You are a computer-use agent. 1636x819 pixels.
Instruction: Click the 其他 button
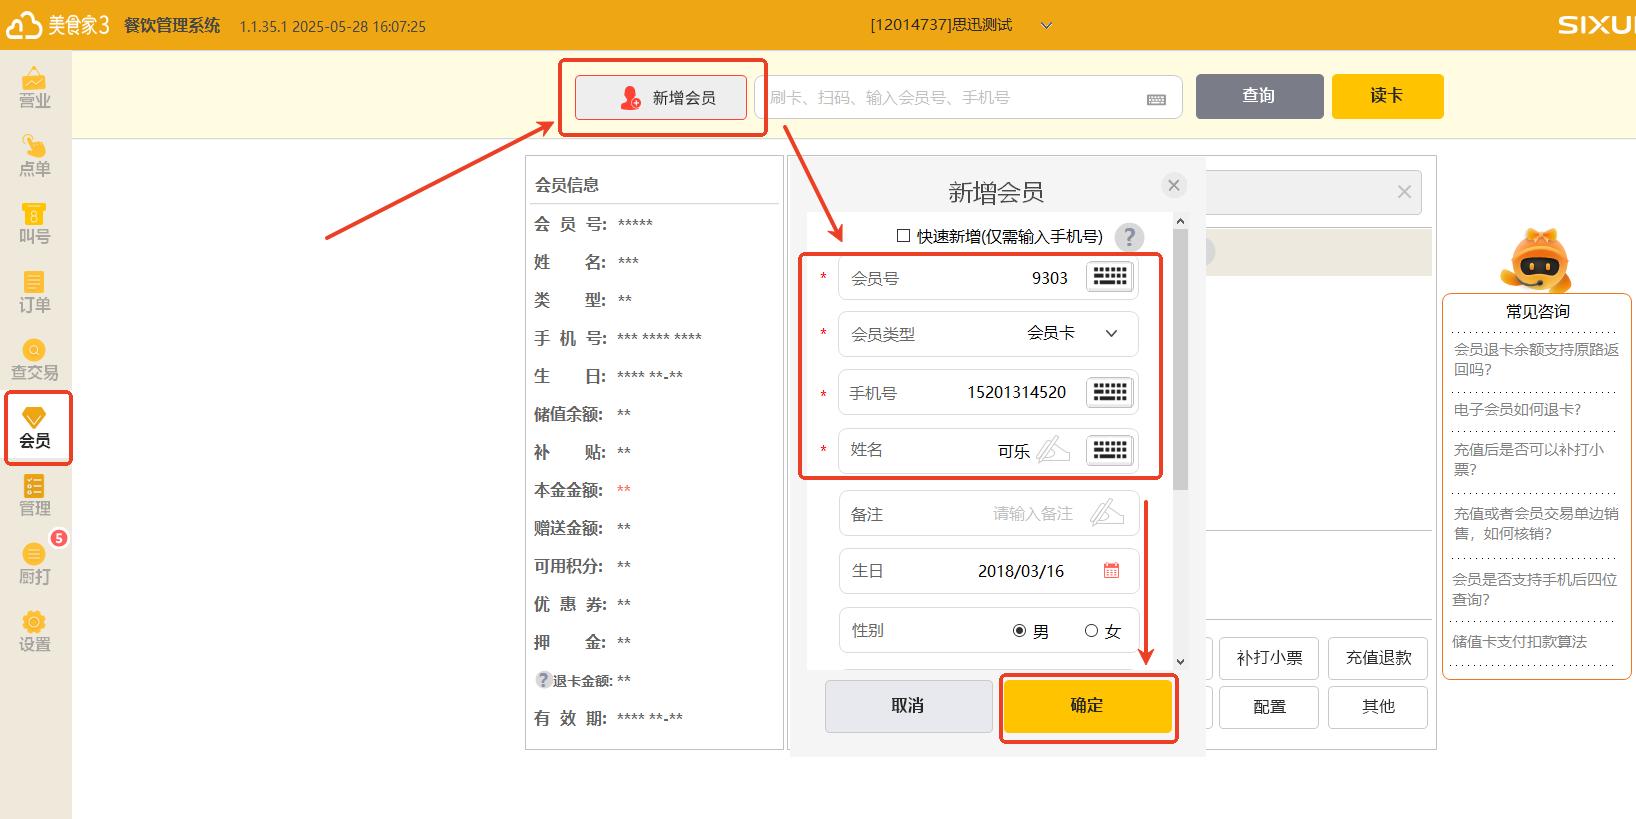[1378, 707]
